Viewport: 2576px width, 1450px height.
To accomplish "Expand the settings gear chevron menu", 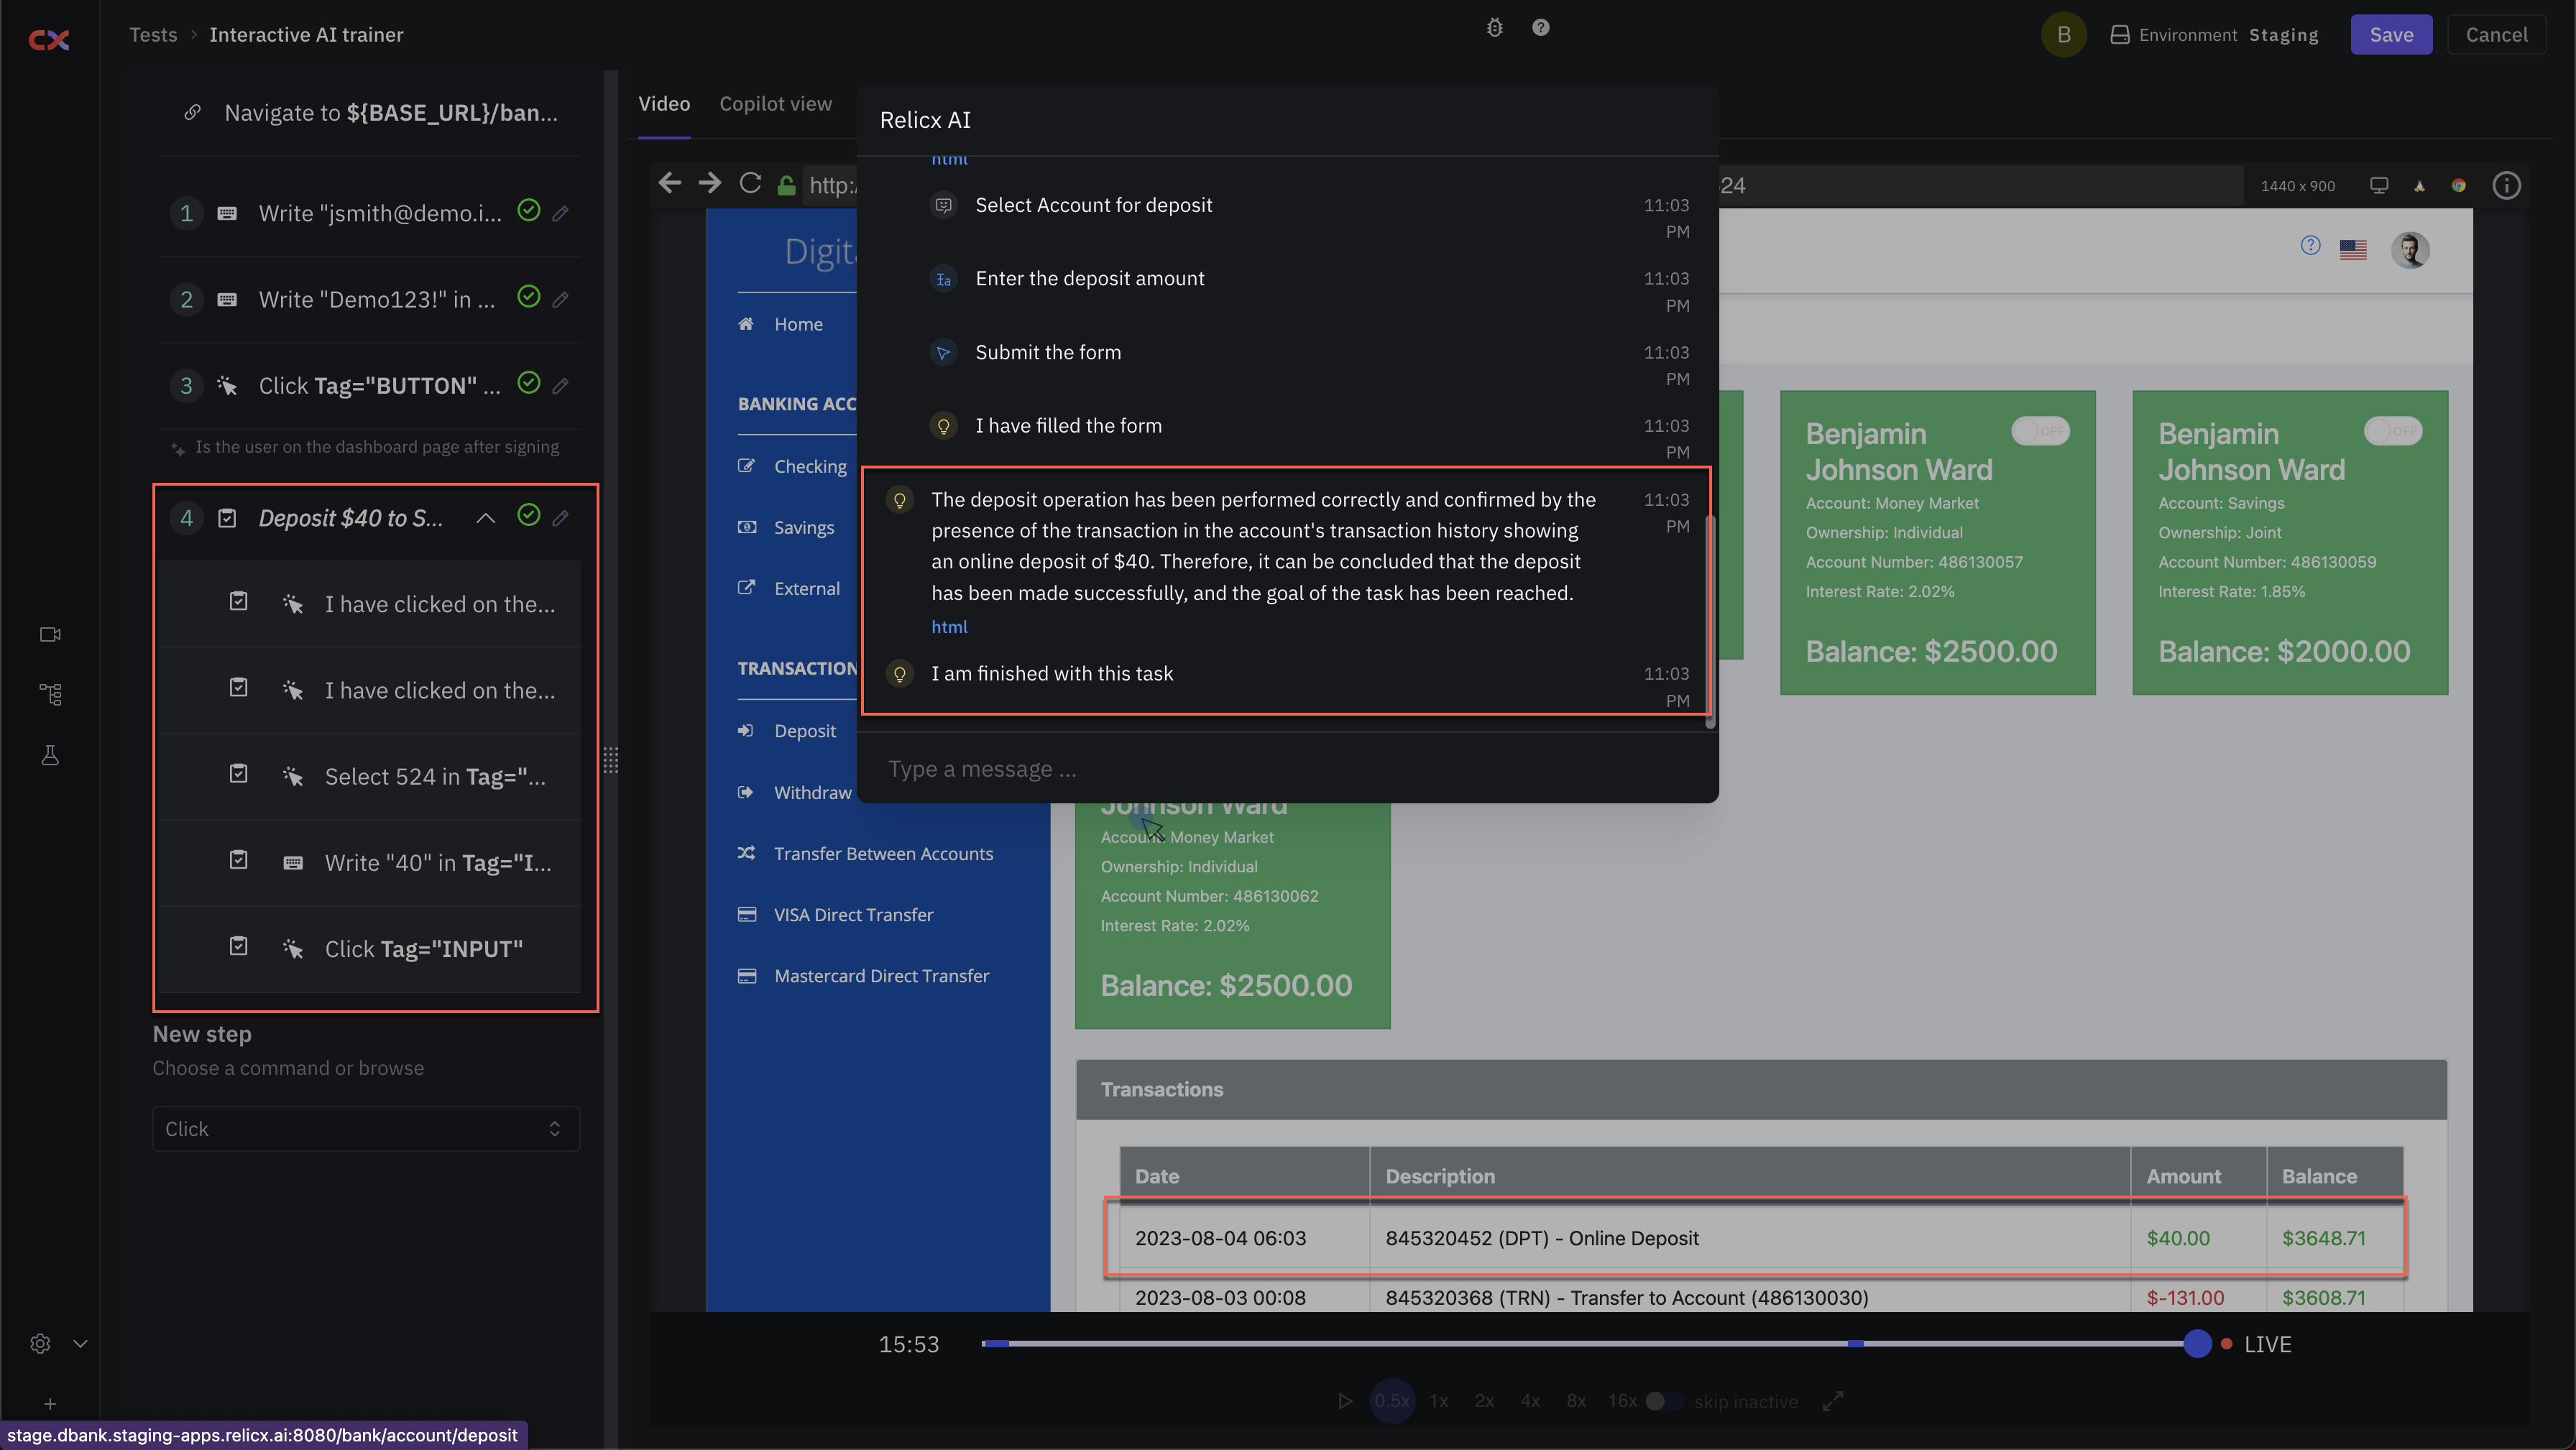I will (x=81, y=1343).
